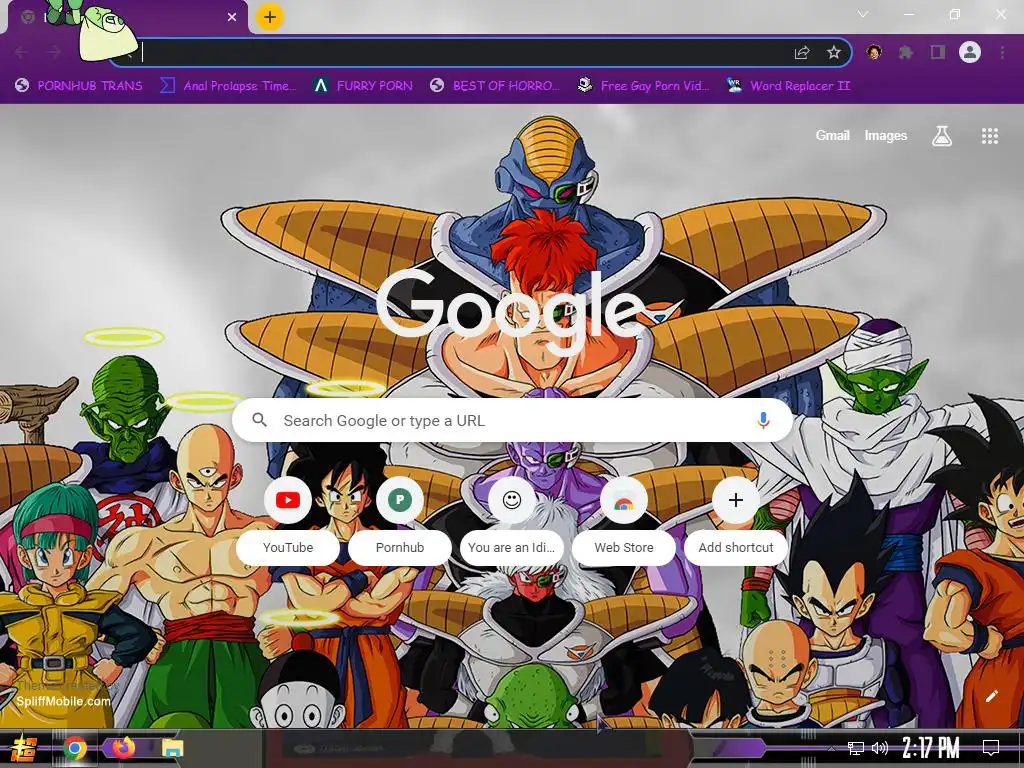
Task: Open the tab search chevron dropdown
Action: (x=863, y=14)
